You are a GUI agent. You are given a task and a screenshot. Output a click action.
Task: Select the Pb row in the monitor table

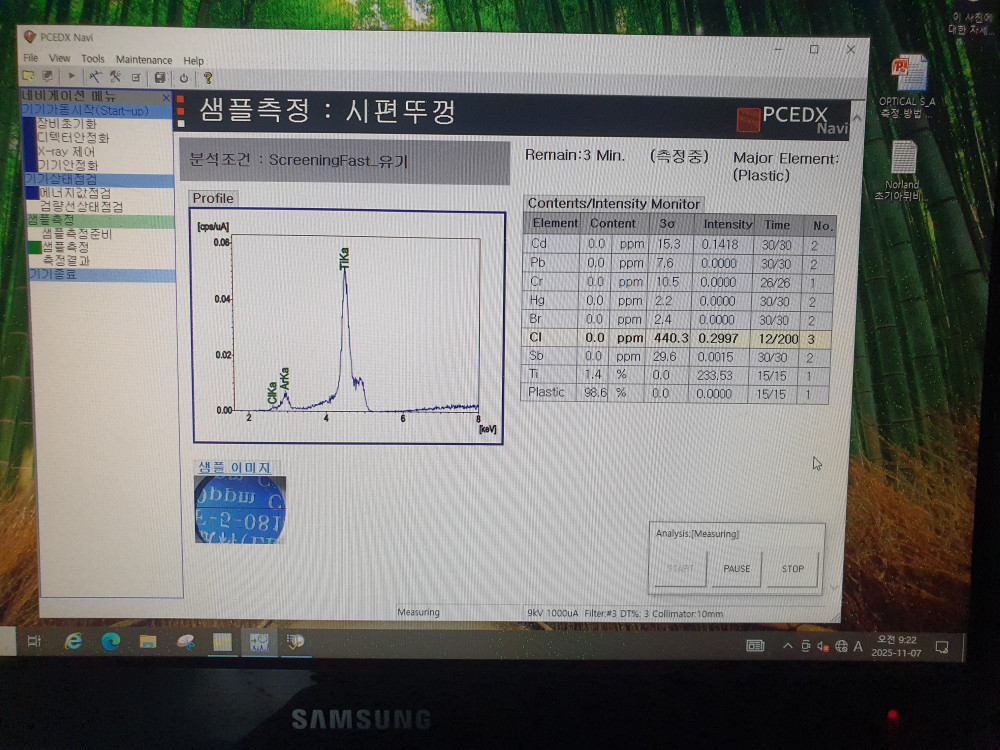click(678, 263)
